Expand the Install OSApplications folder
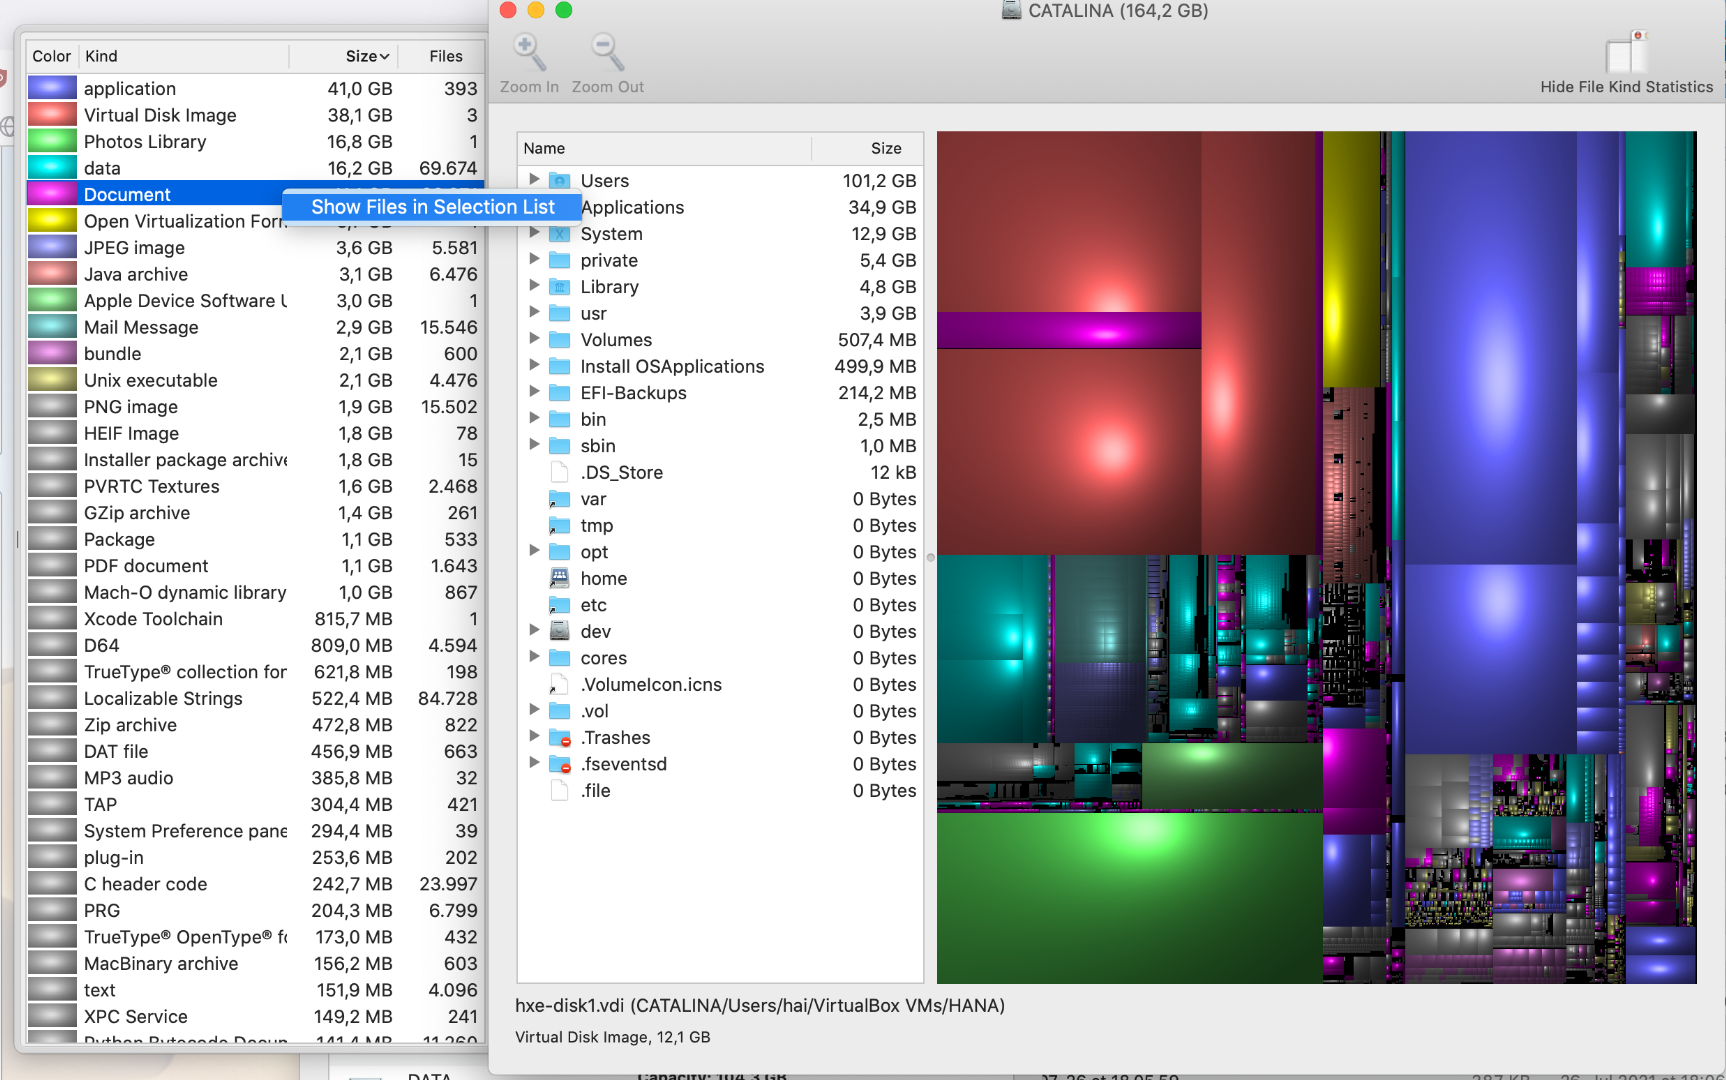This screenshot has width=1726, height=1080. (x=534, y=366)
